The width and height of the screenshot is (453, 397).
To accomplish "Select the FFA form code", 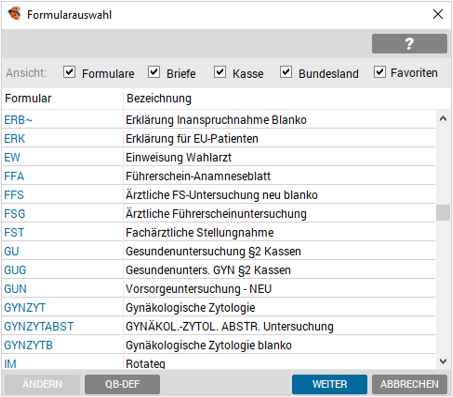I will [14, 176].
